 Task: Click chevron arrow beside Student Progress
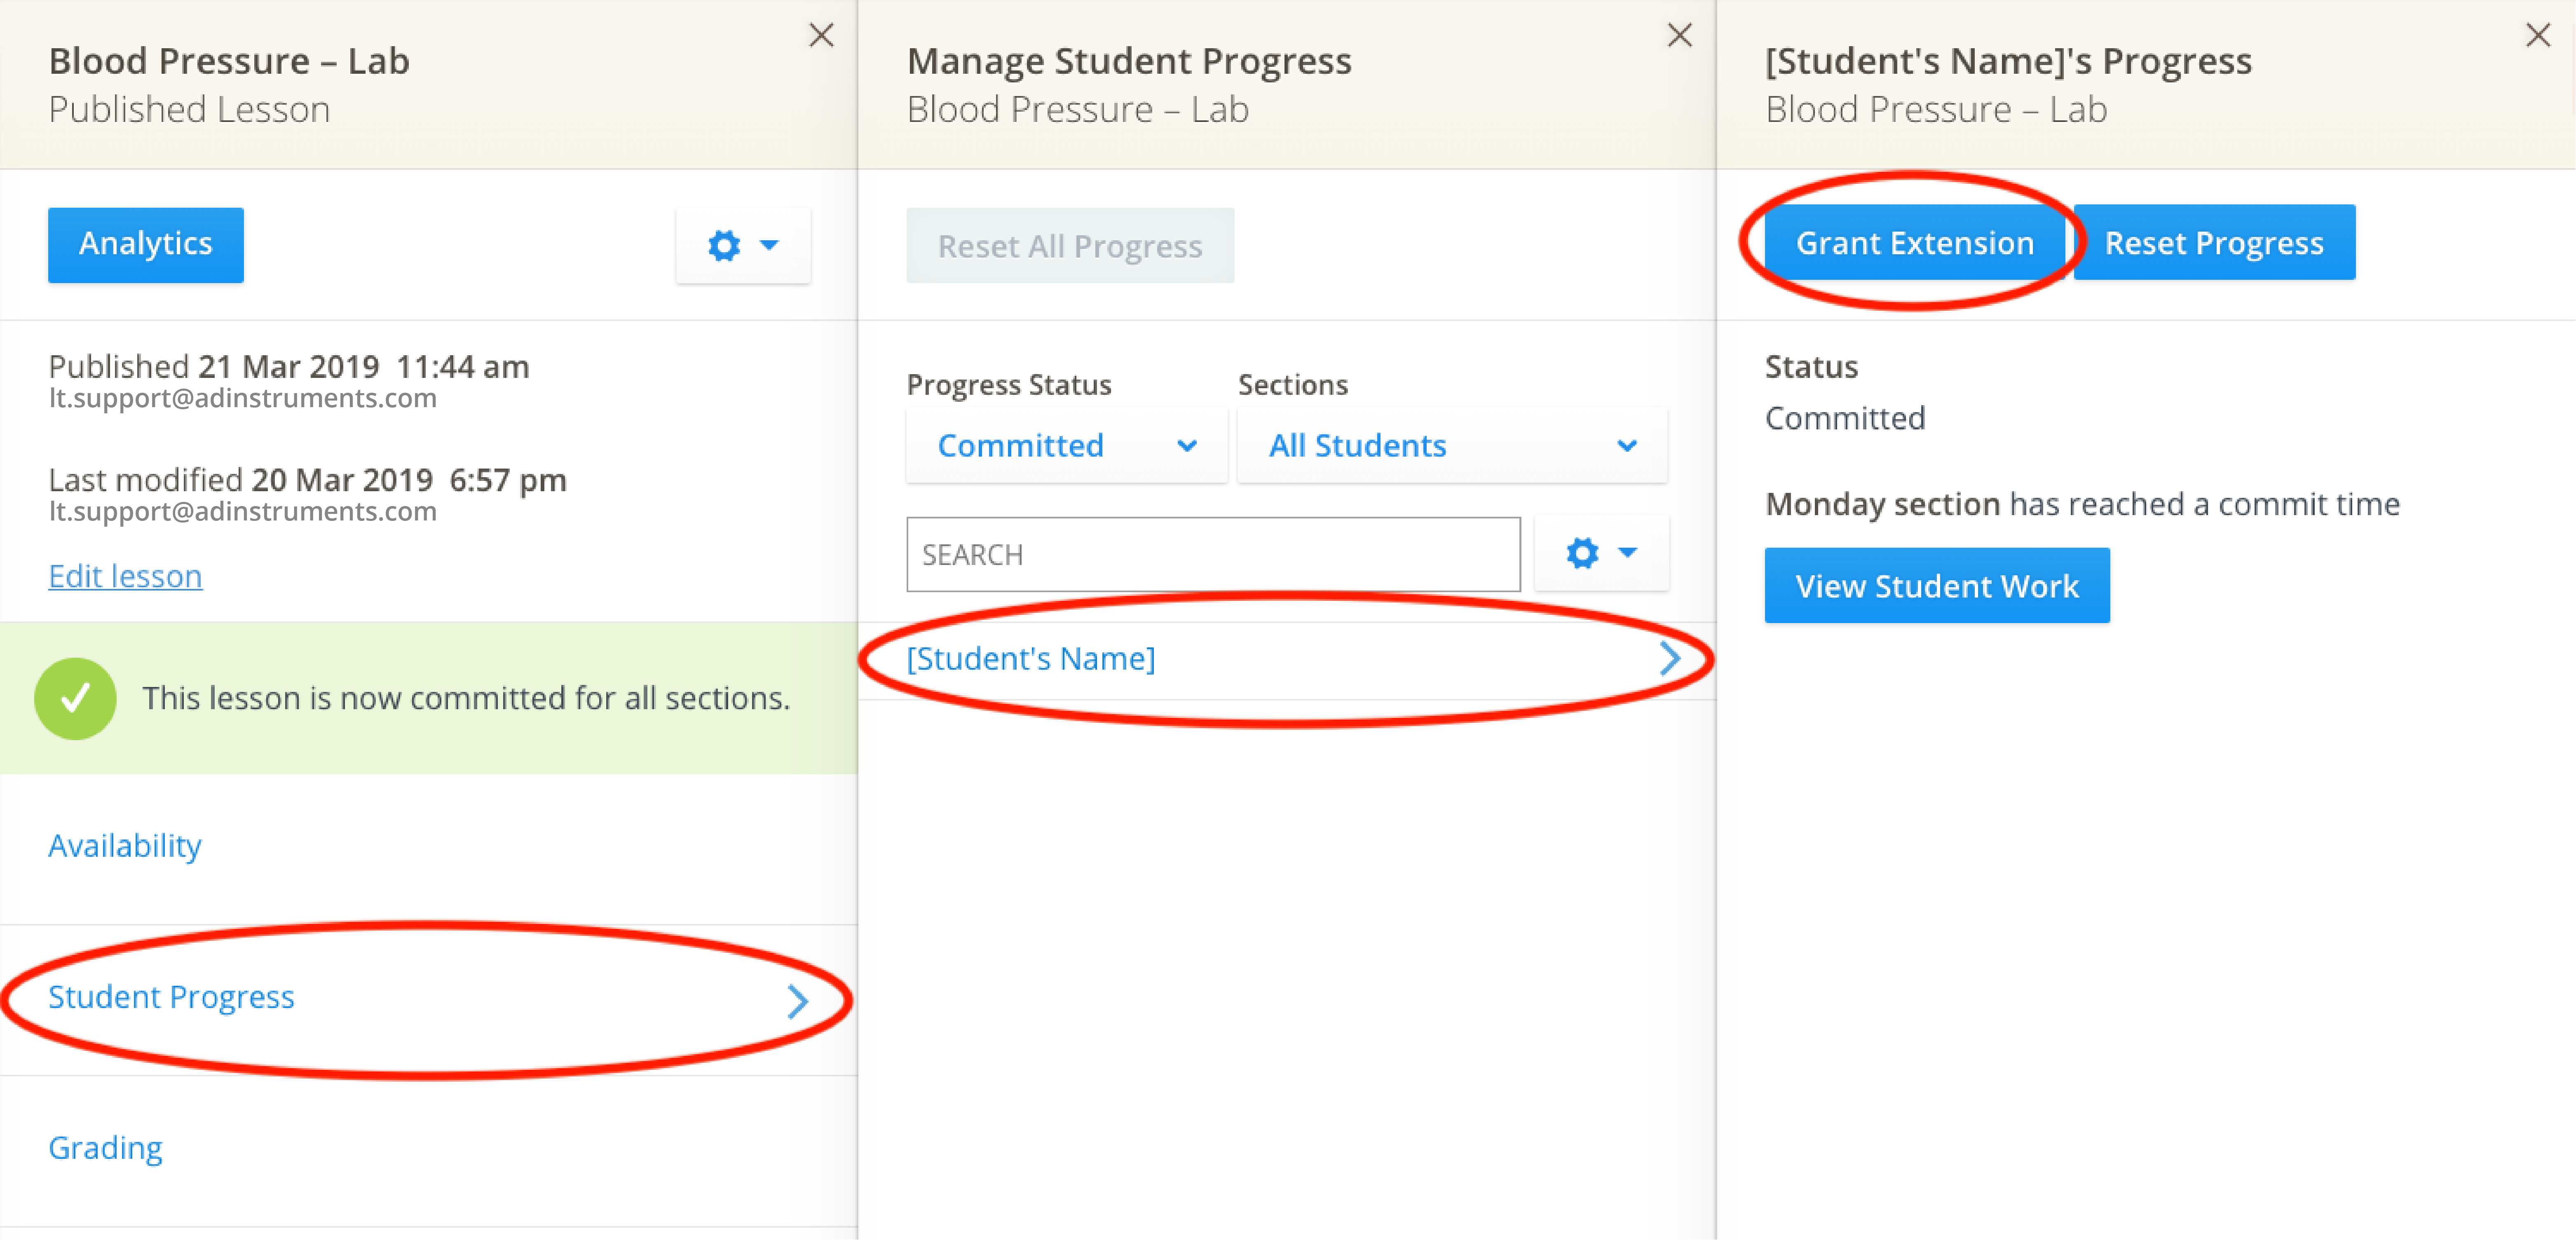pos(797,1001)
